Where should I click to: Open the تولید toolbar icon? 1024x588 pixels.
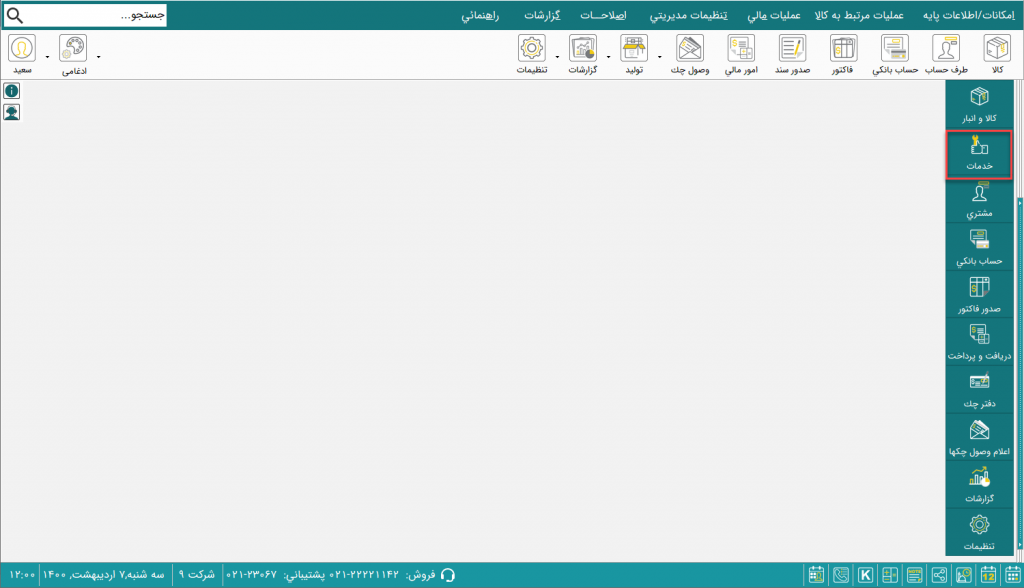(634, 54)
